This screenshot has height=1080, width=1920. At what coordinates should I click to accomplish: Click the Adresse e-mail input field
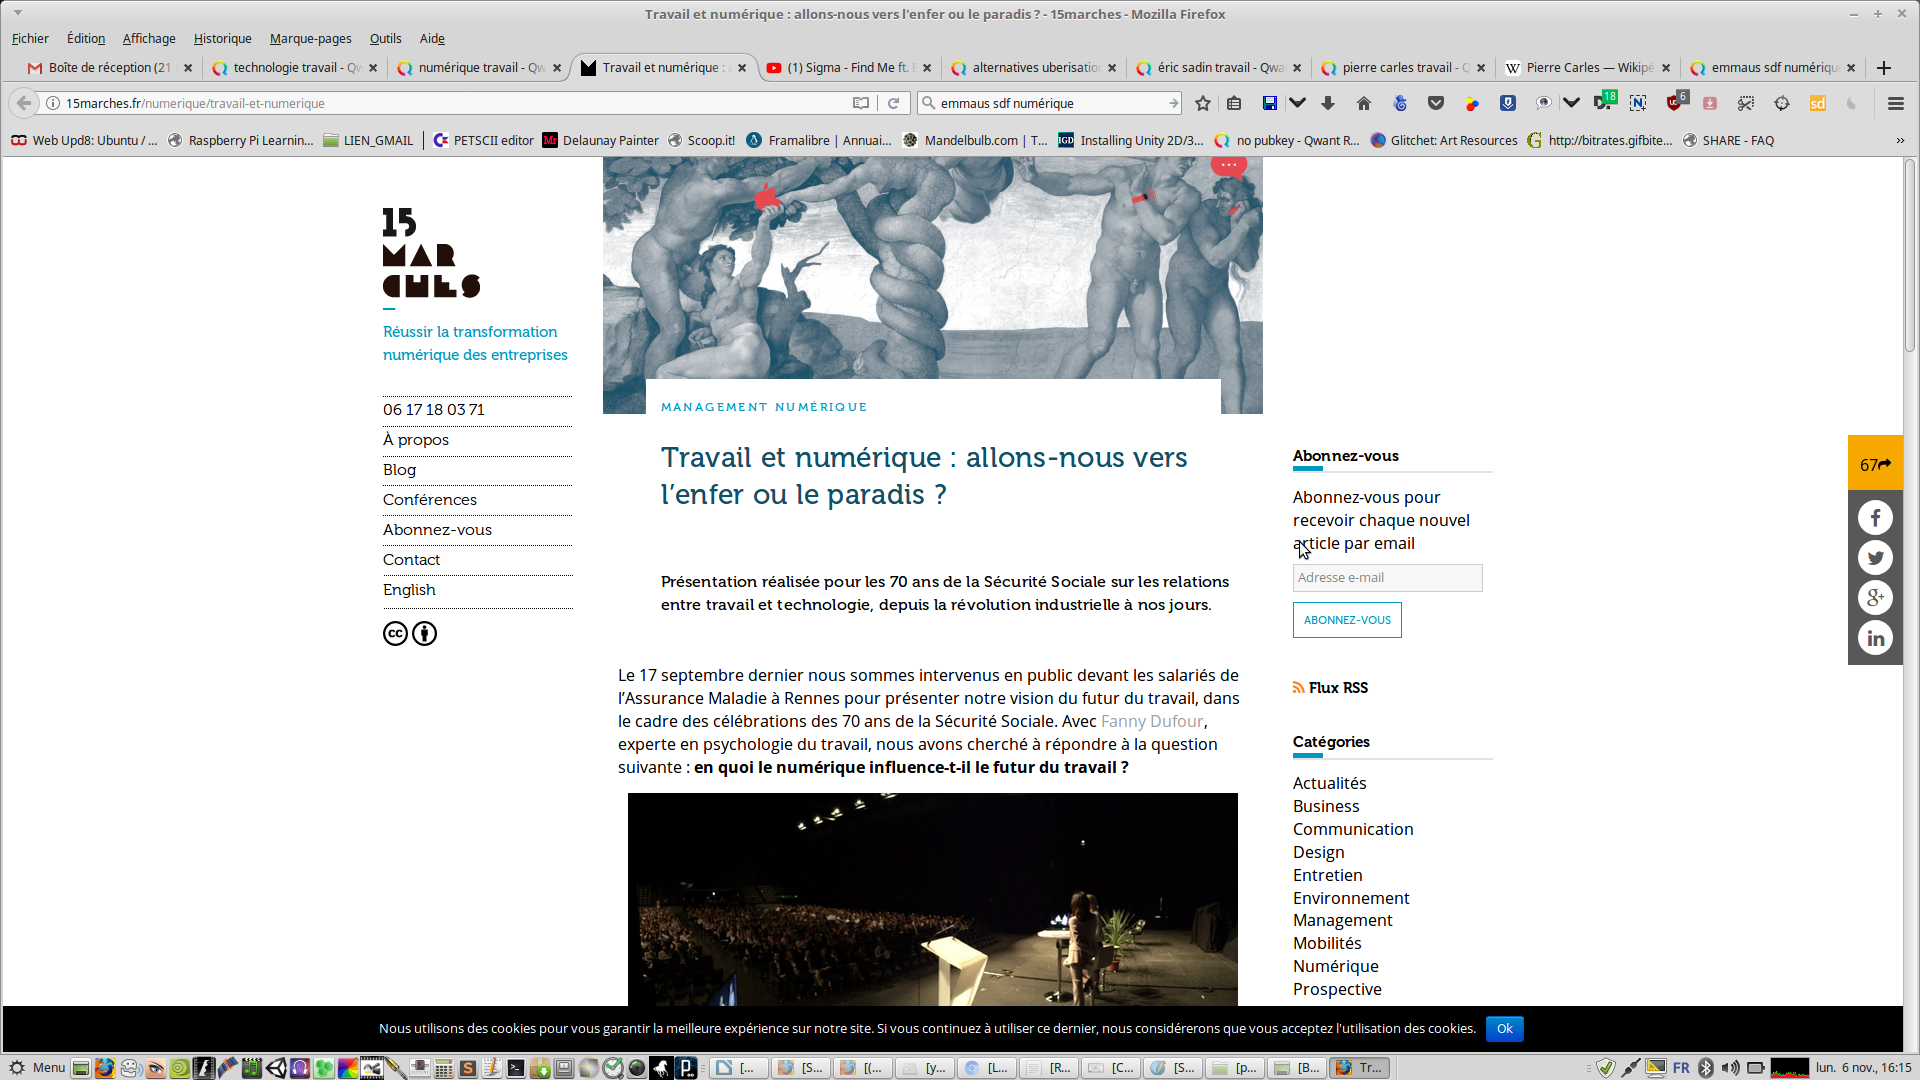(1387, 577)
